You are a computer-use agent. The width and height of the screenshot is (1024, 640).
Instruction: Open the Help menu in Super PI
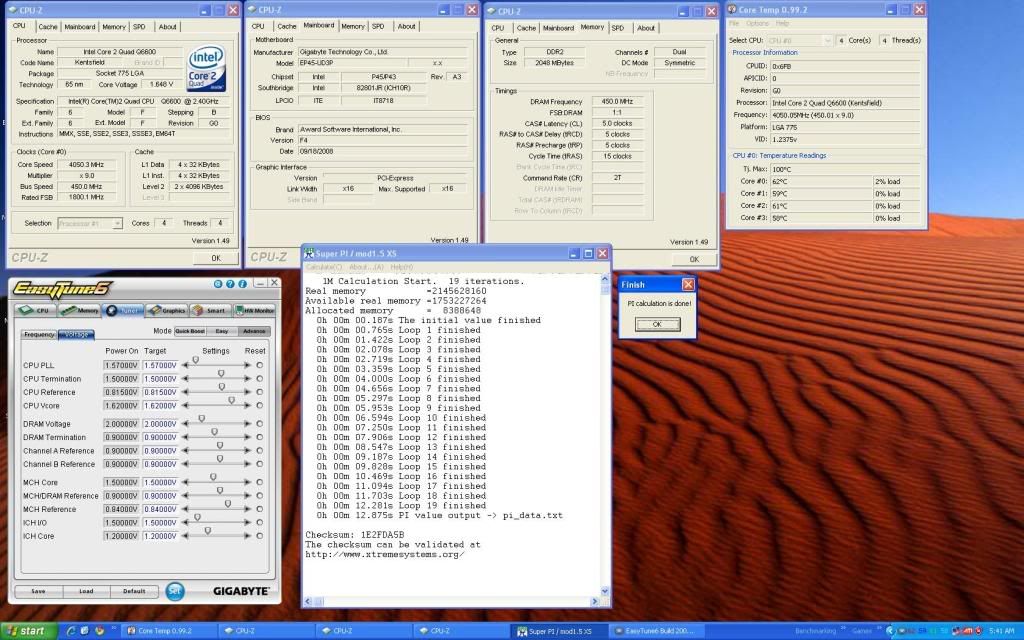(402, 267)
